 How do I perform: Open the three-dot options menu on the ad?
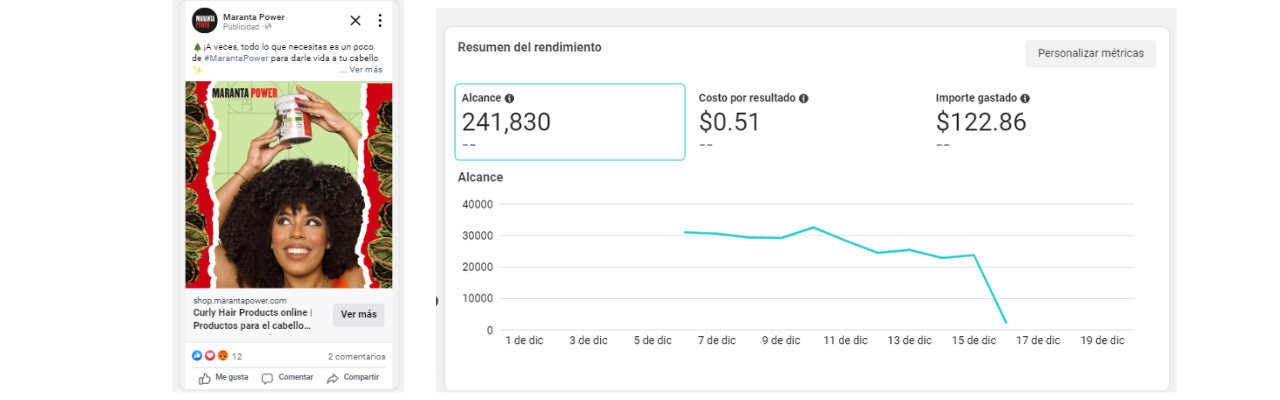coord(380,20)
